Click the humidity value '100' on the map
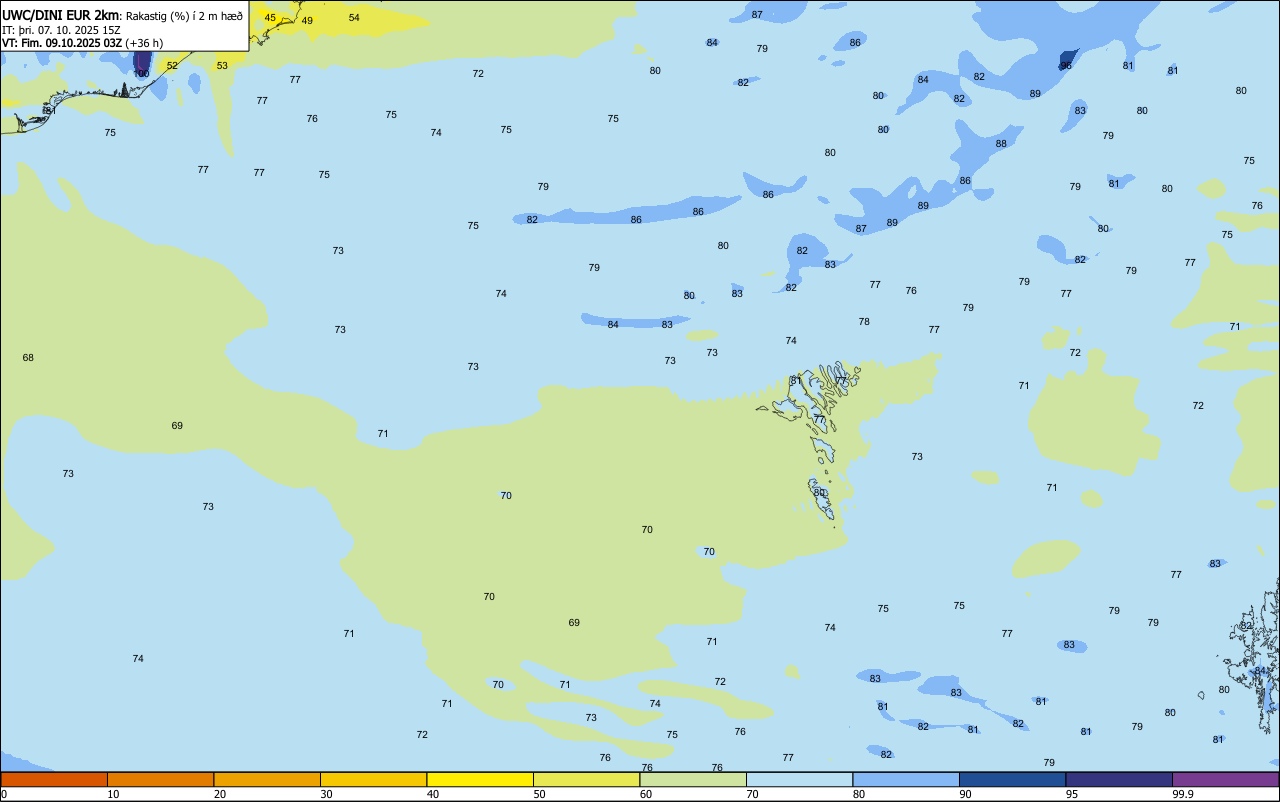1280x802 pixels. pyautogui.click(x=142, y=74)
